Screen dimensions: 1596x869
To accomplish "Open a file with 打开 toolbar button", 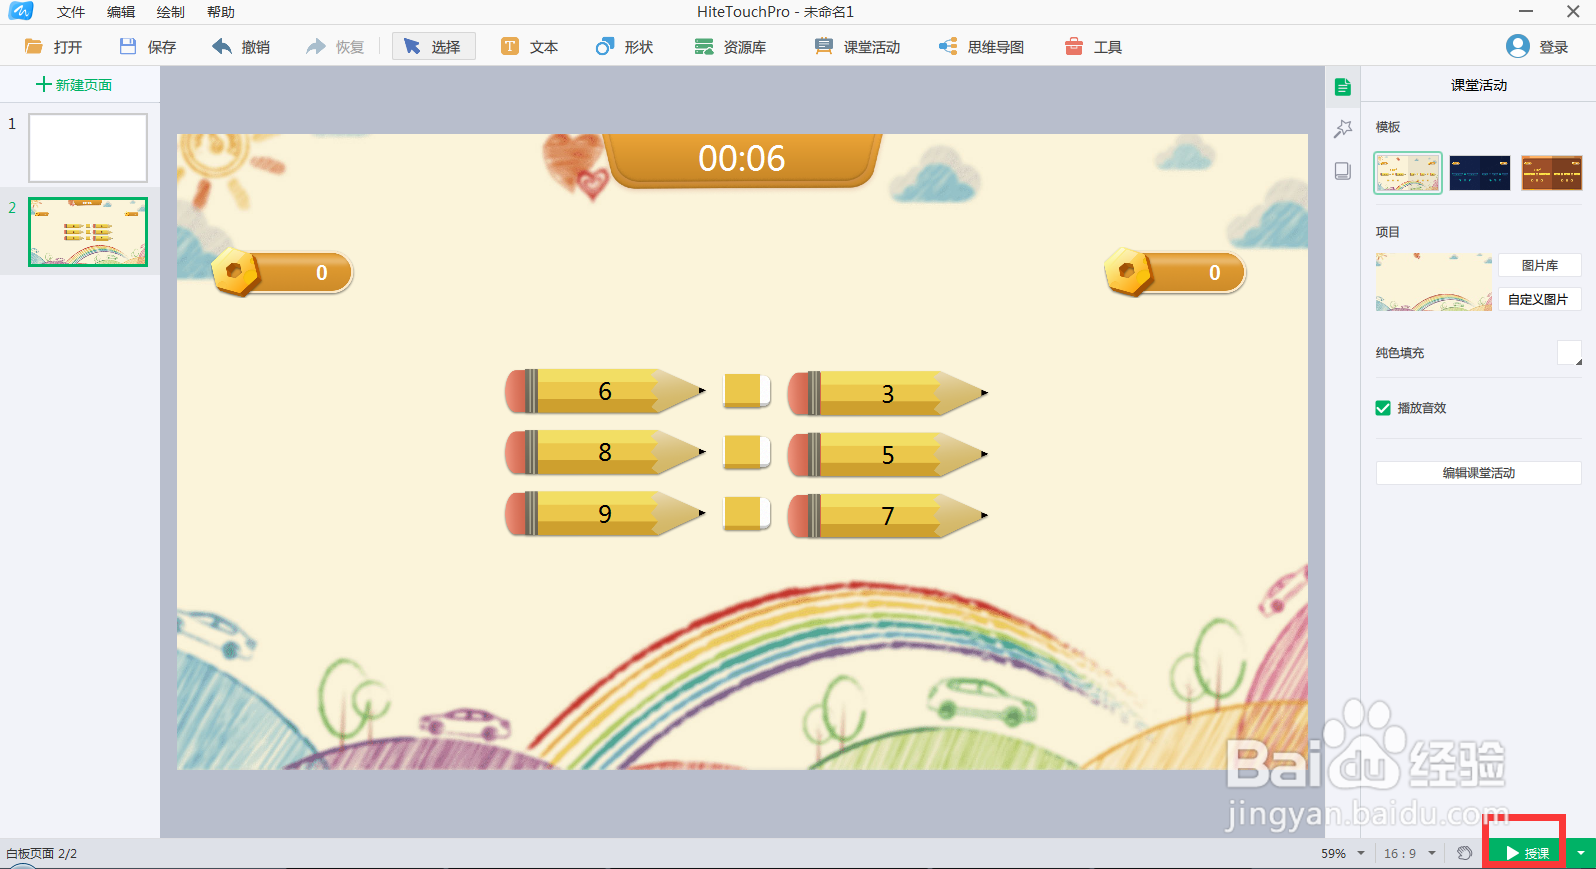I will pos(53,47).
